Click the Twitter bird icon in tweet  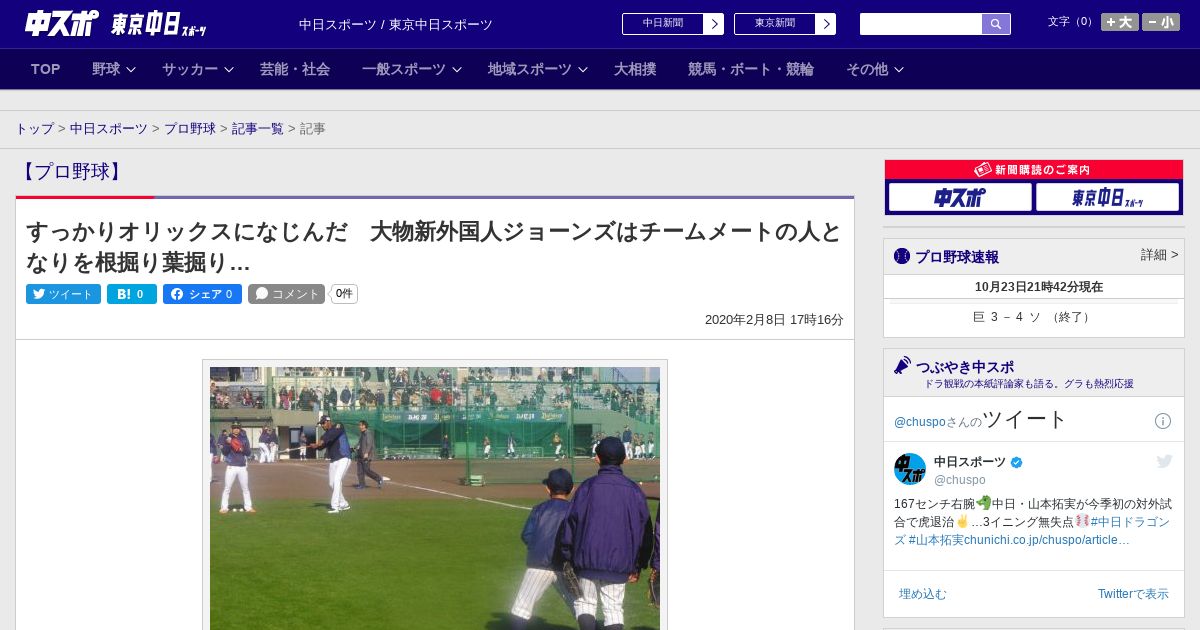tap(1164, 461)
